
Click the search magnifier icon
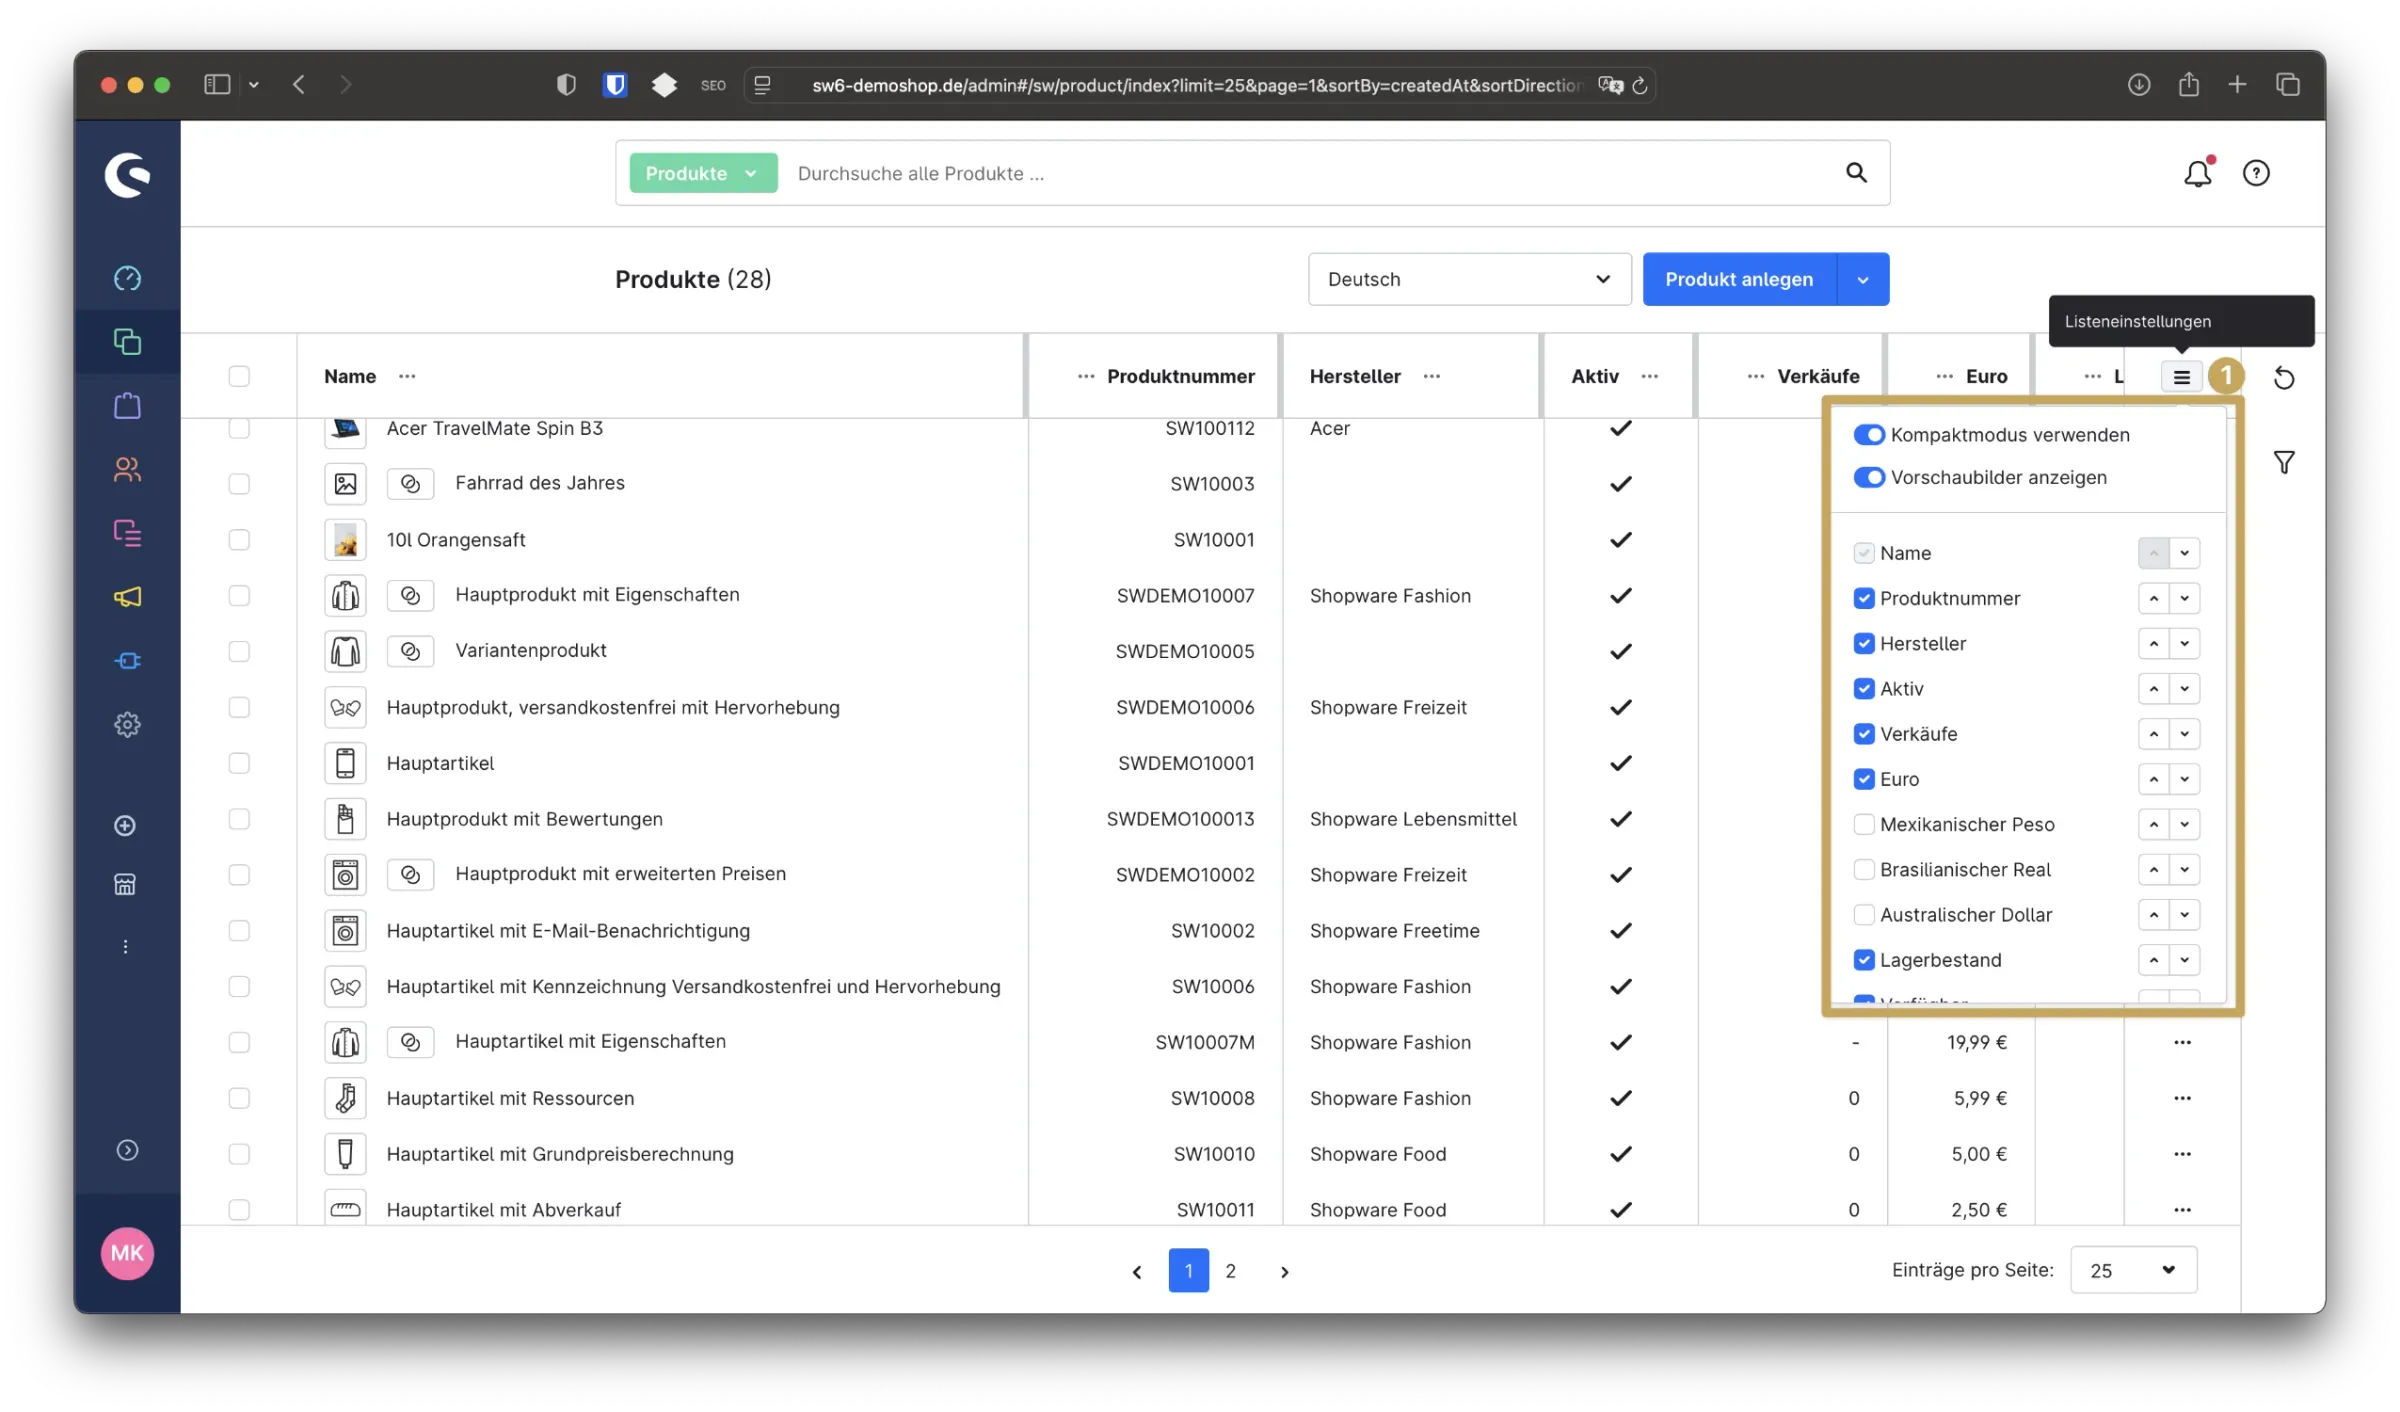(x=1856, y=173)
